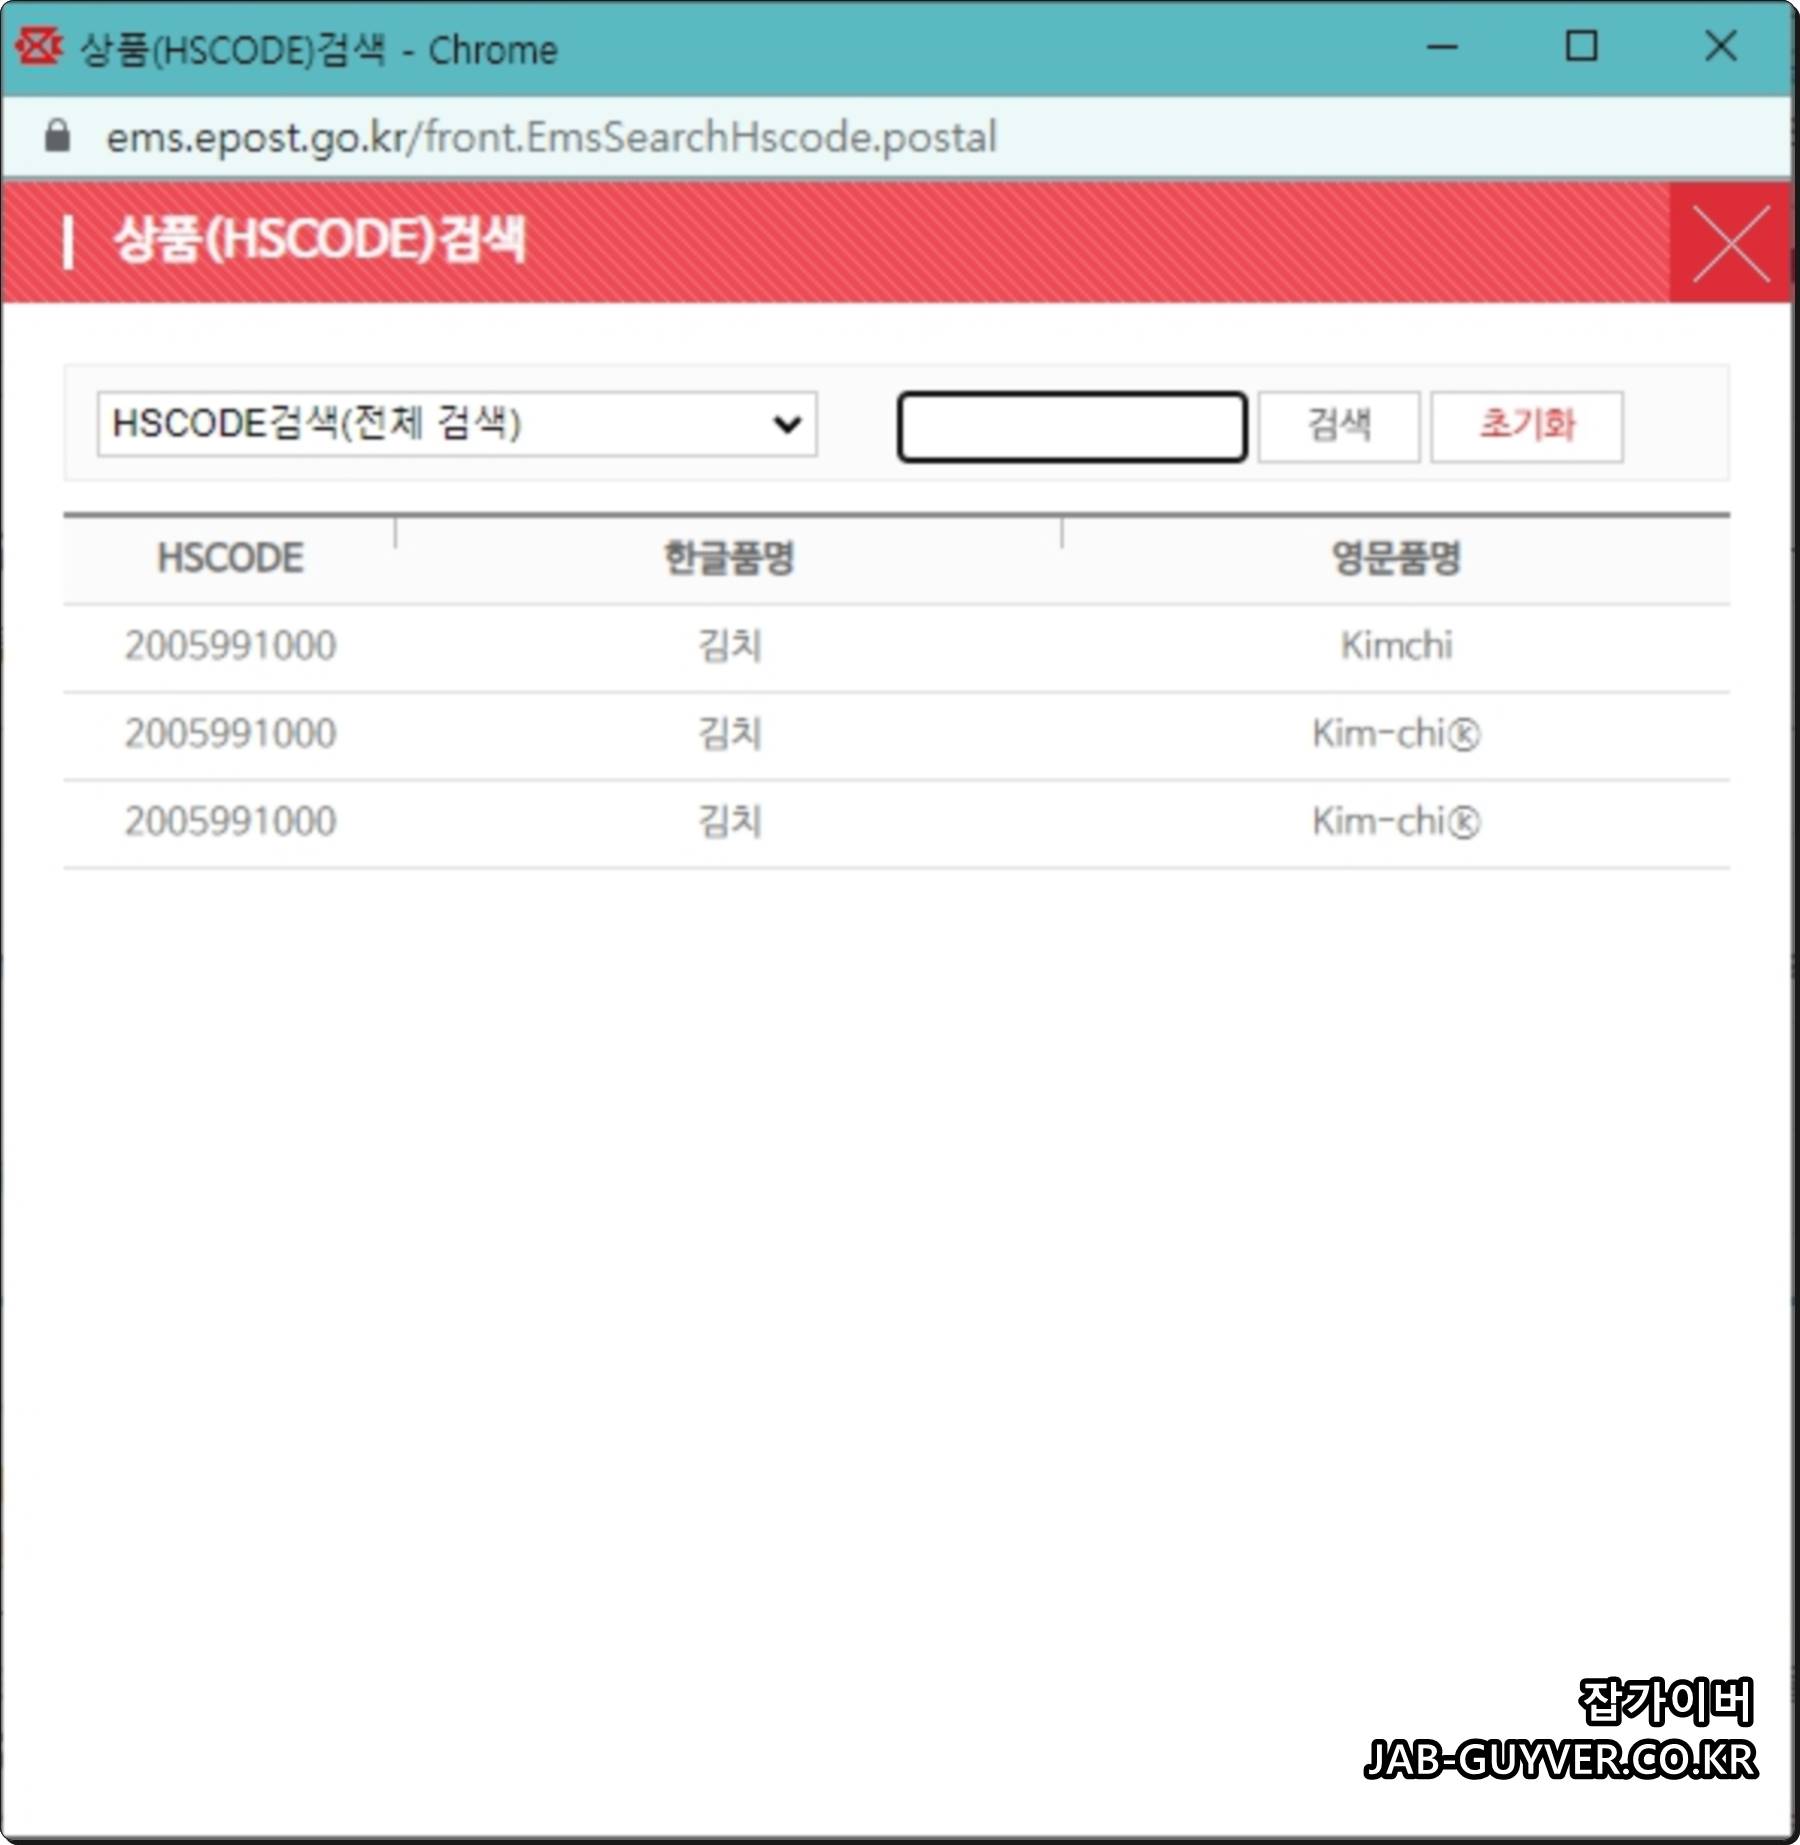Click the Korea Post favicon in title bar
Image resolution: width=1800 pixels, height=1845 pixels.
(39, 46)
